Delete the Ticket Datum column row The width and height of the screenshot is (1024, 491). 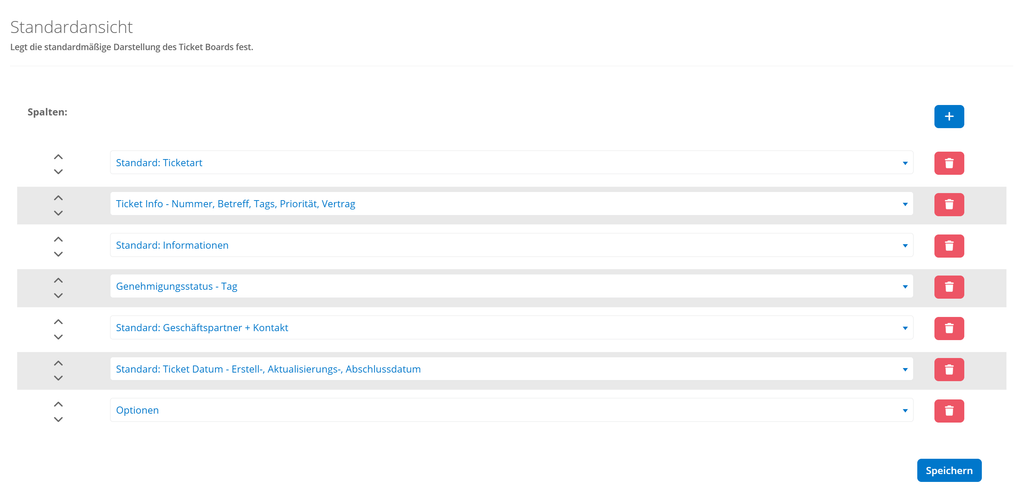tap(949, 369)
